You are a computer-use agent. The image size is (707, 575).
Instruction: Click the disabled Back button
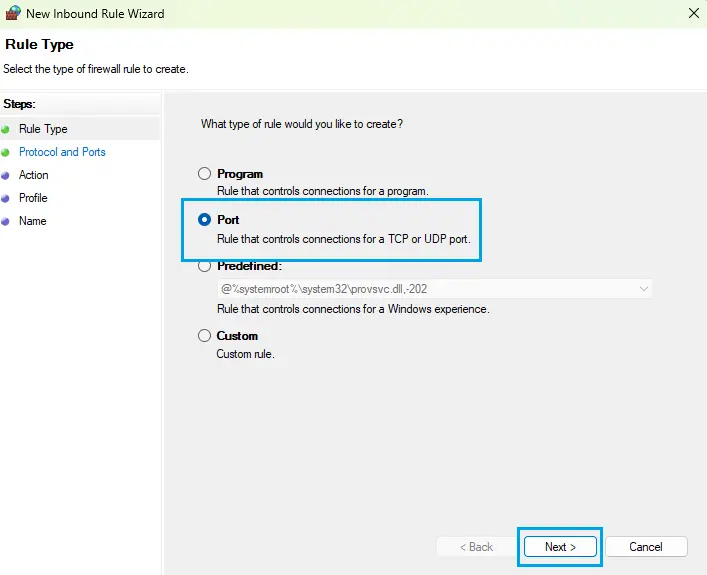[476, 547]
